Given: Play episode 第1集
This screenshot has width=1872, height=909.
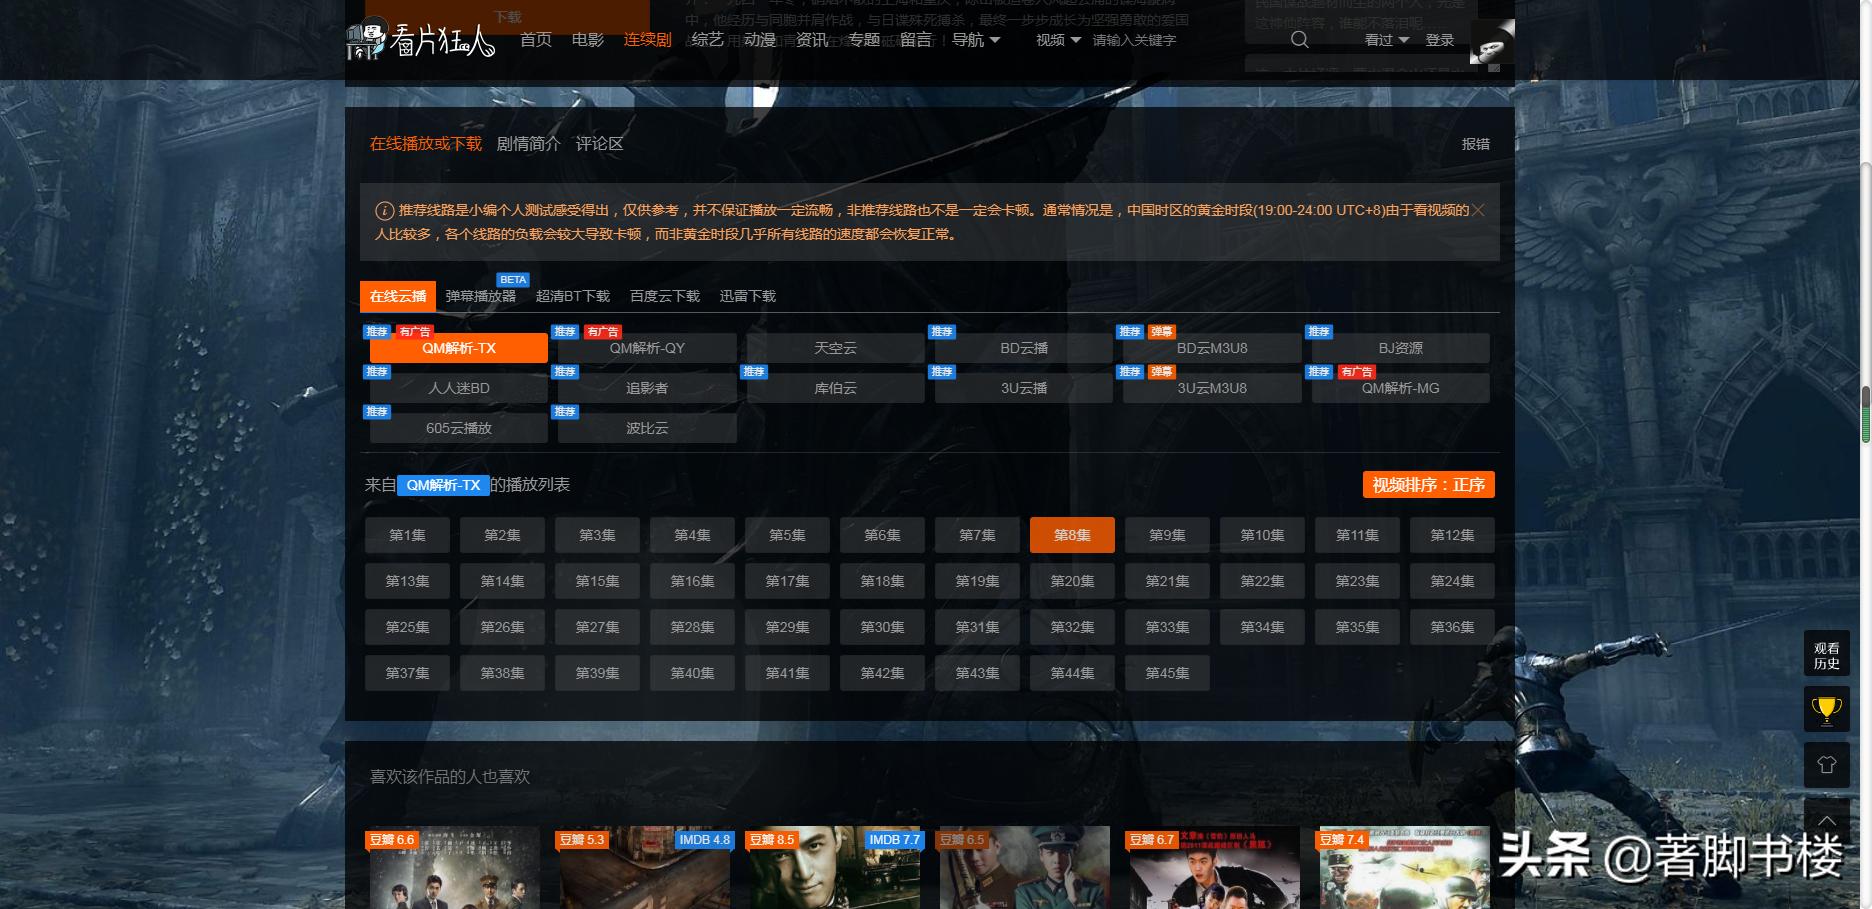Looking at the screenshot, I should [407, 535].
